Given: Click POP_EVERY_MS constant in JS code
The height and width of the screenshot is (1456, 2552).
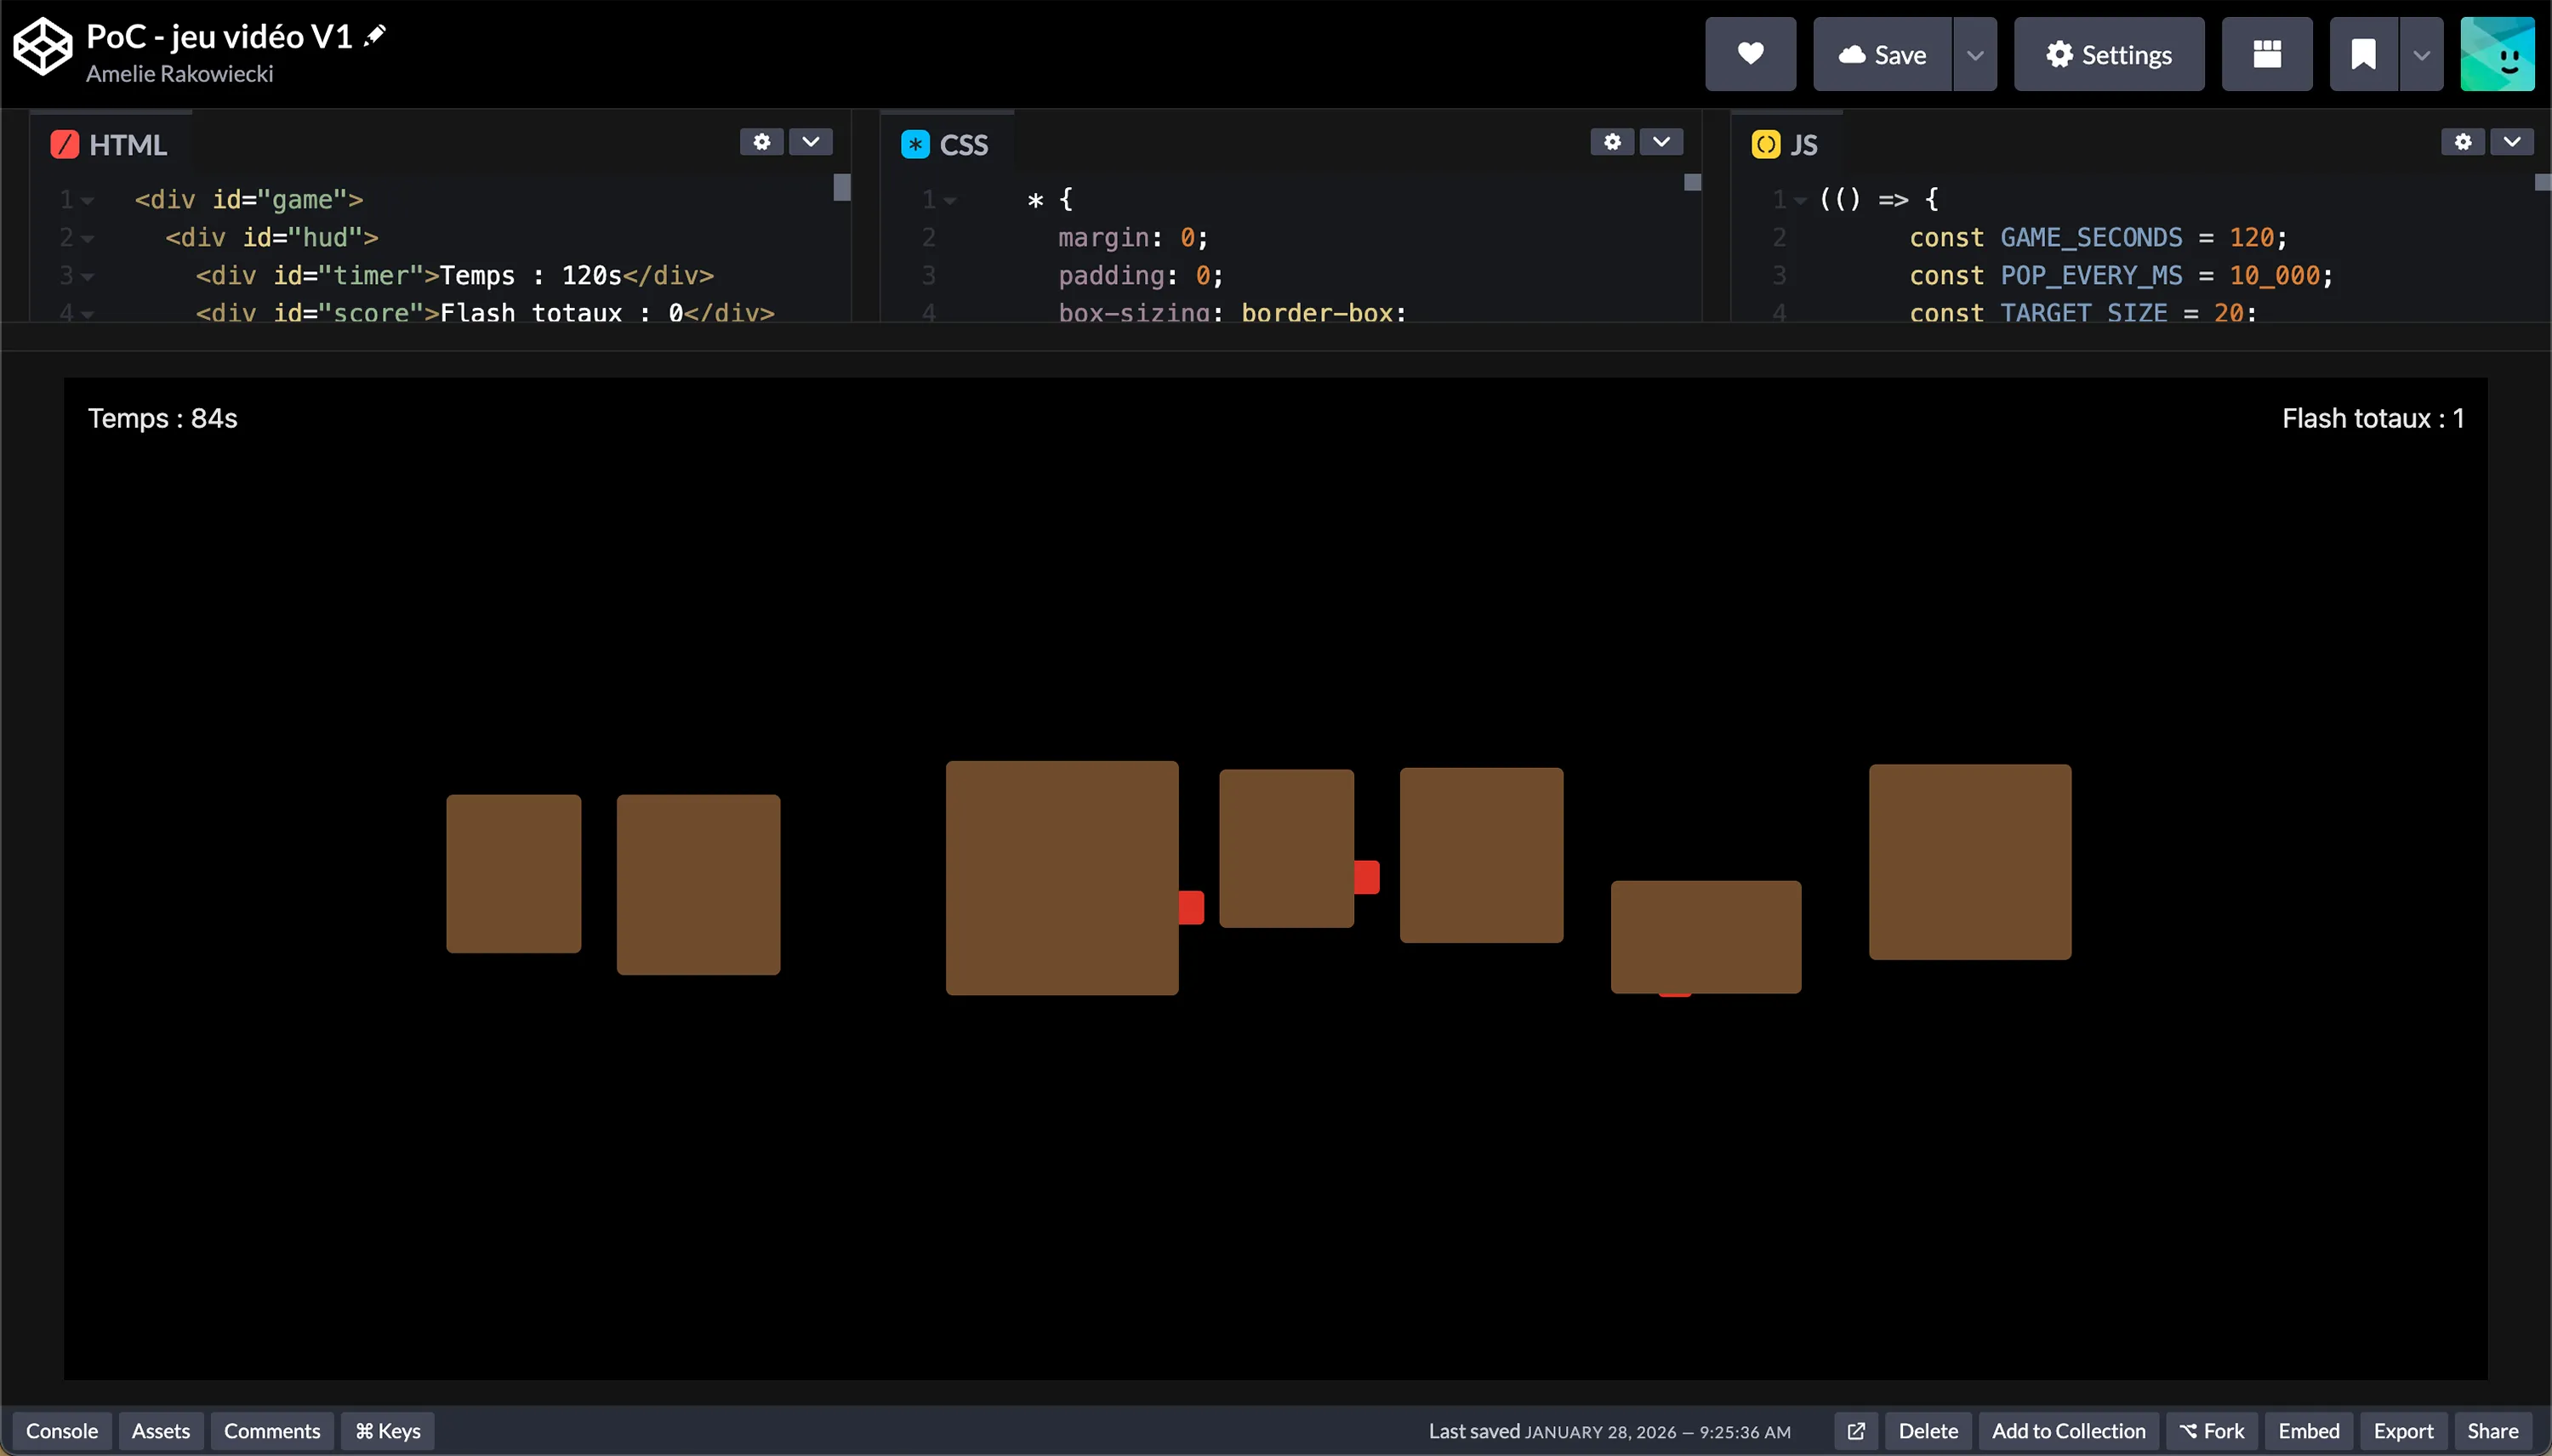Looking at the screenshot, I should [x=2091, y=276].
